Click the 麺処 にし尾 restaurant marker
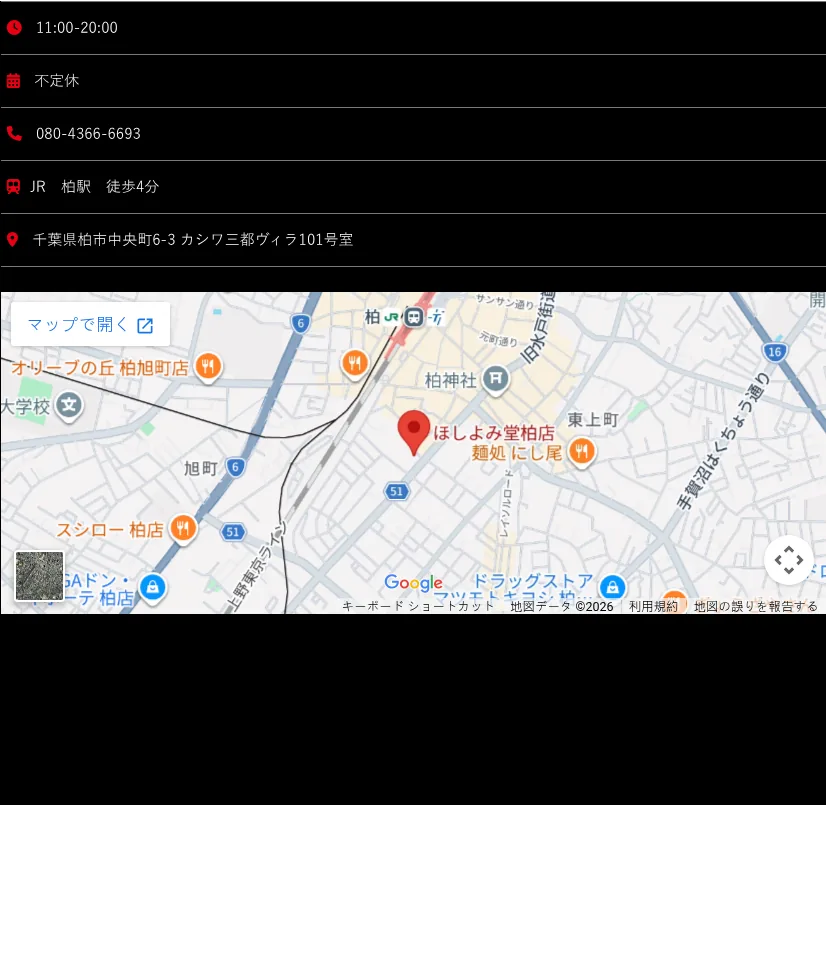826x973 pixels. (x=581, y=452)
